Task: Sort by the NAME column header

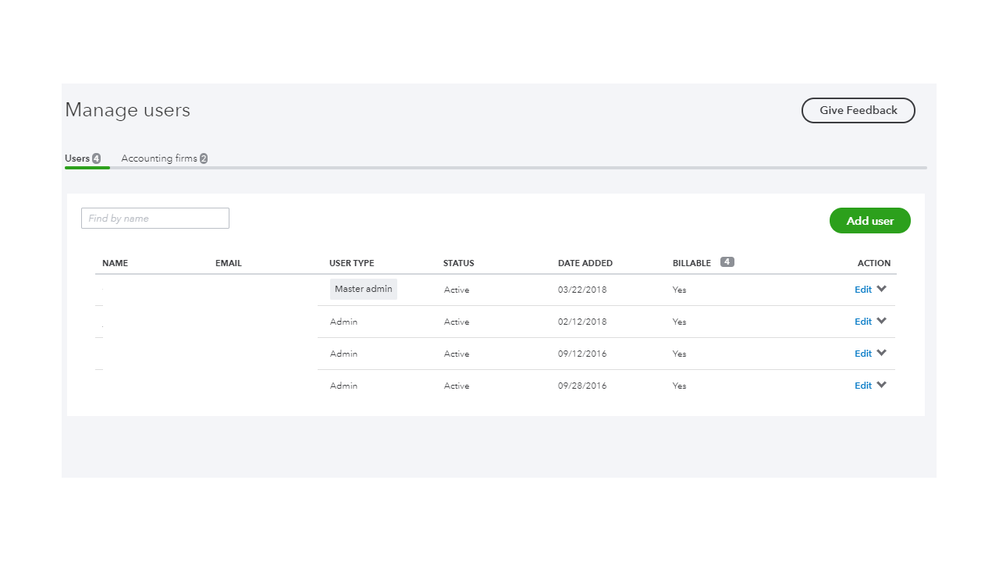Action: 115,264
